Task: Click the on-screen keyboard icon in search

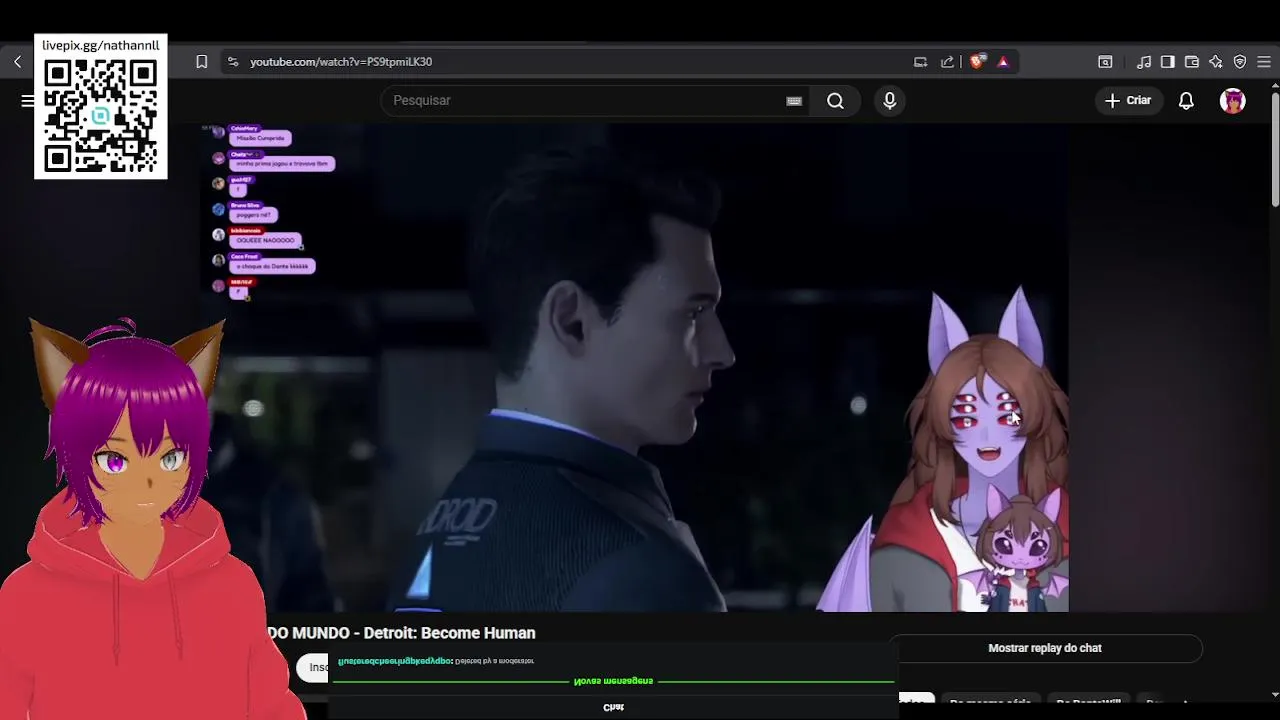Action: (x=794, y=100)
